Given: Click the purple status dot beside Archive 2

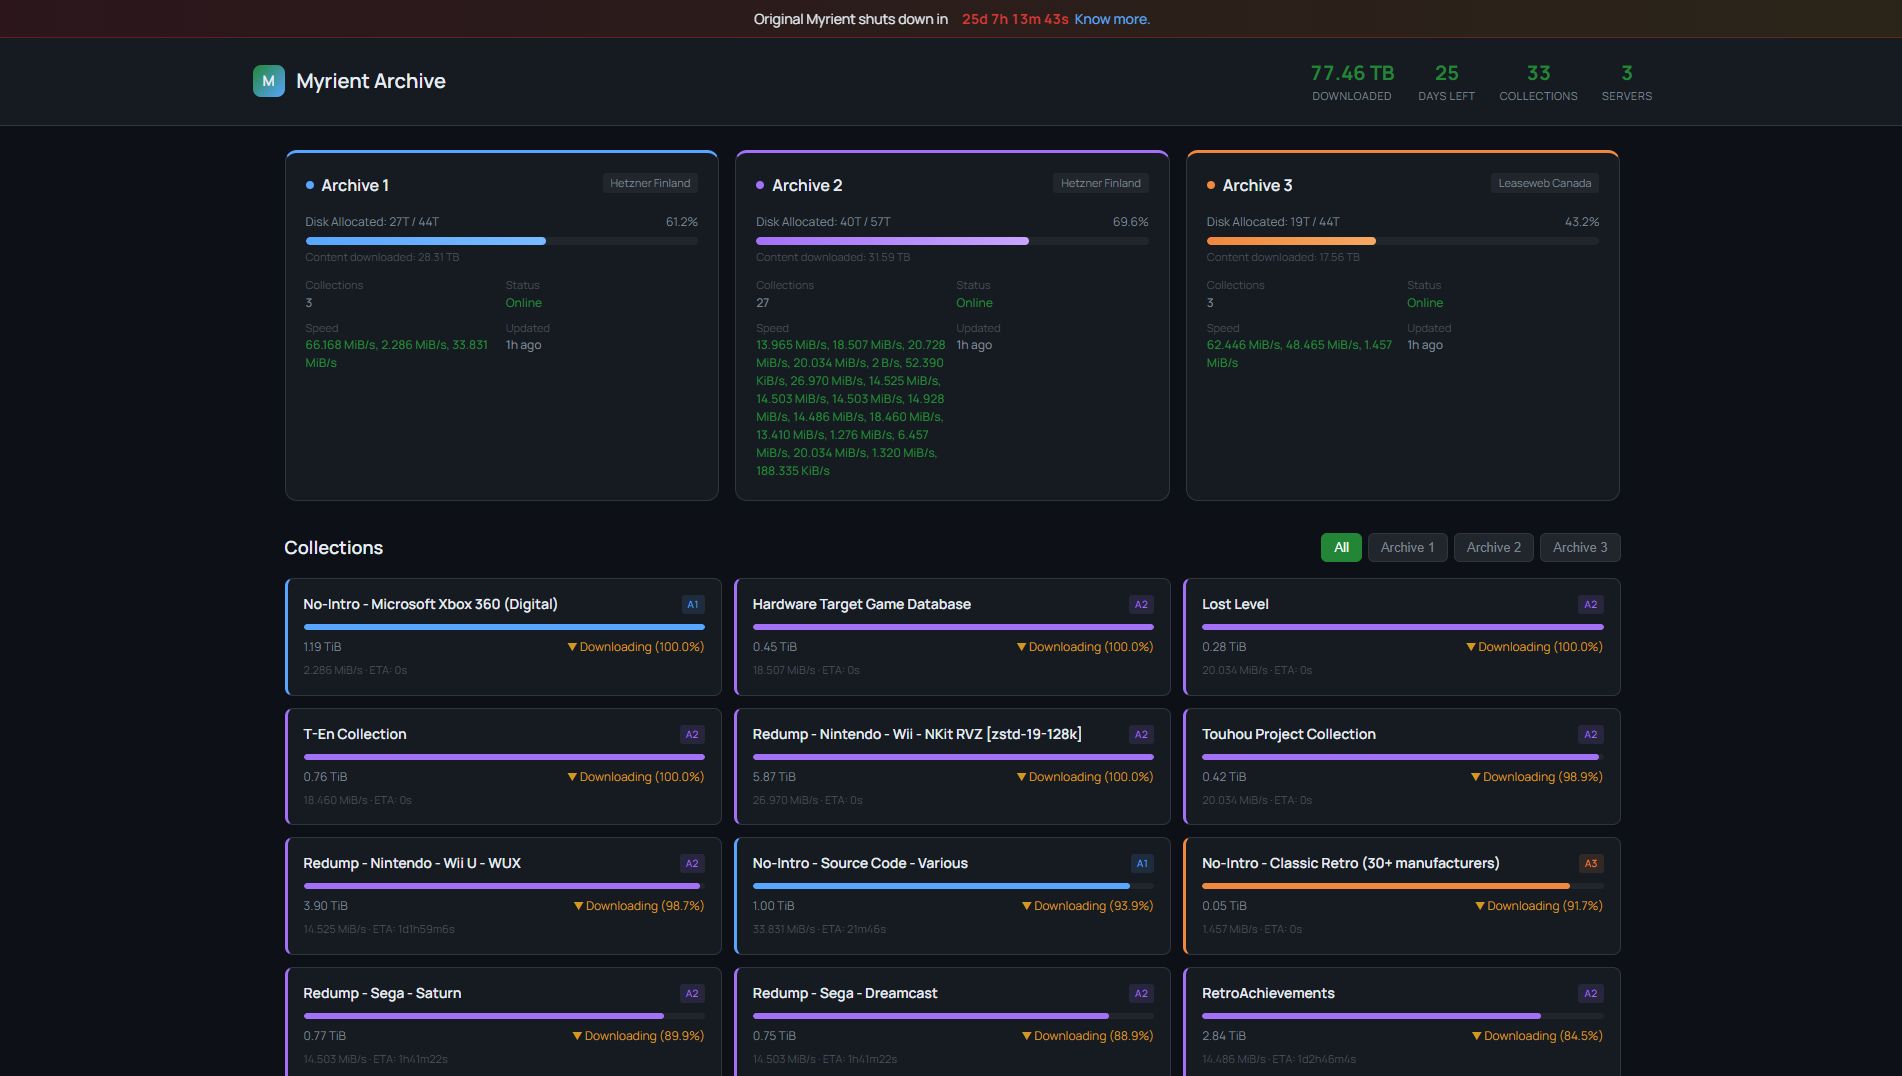Looking at the screenshot, I should pos(760,186).
